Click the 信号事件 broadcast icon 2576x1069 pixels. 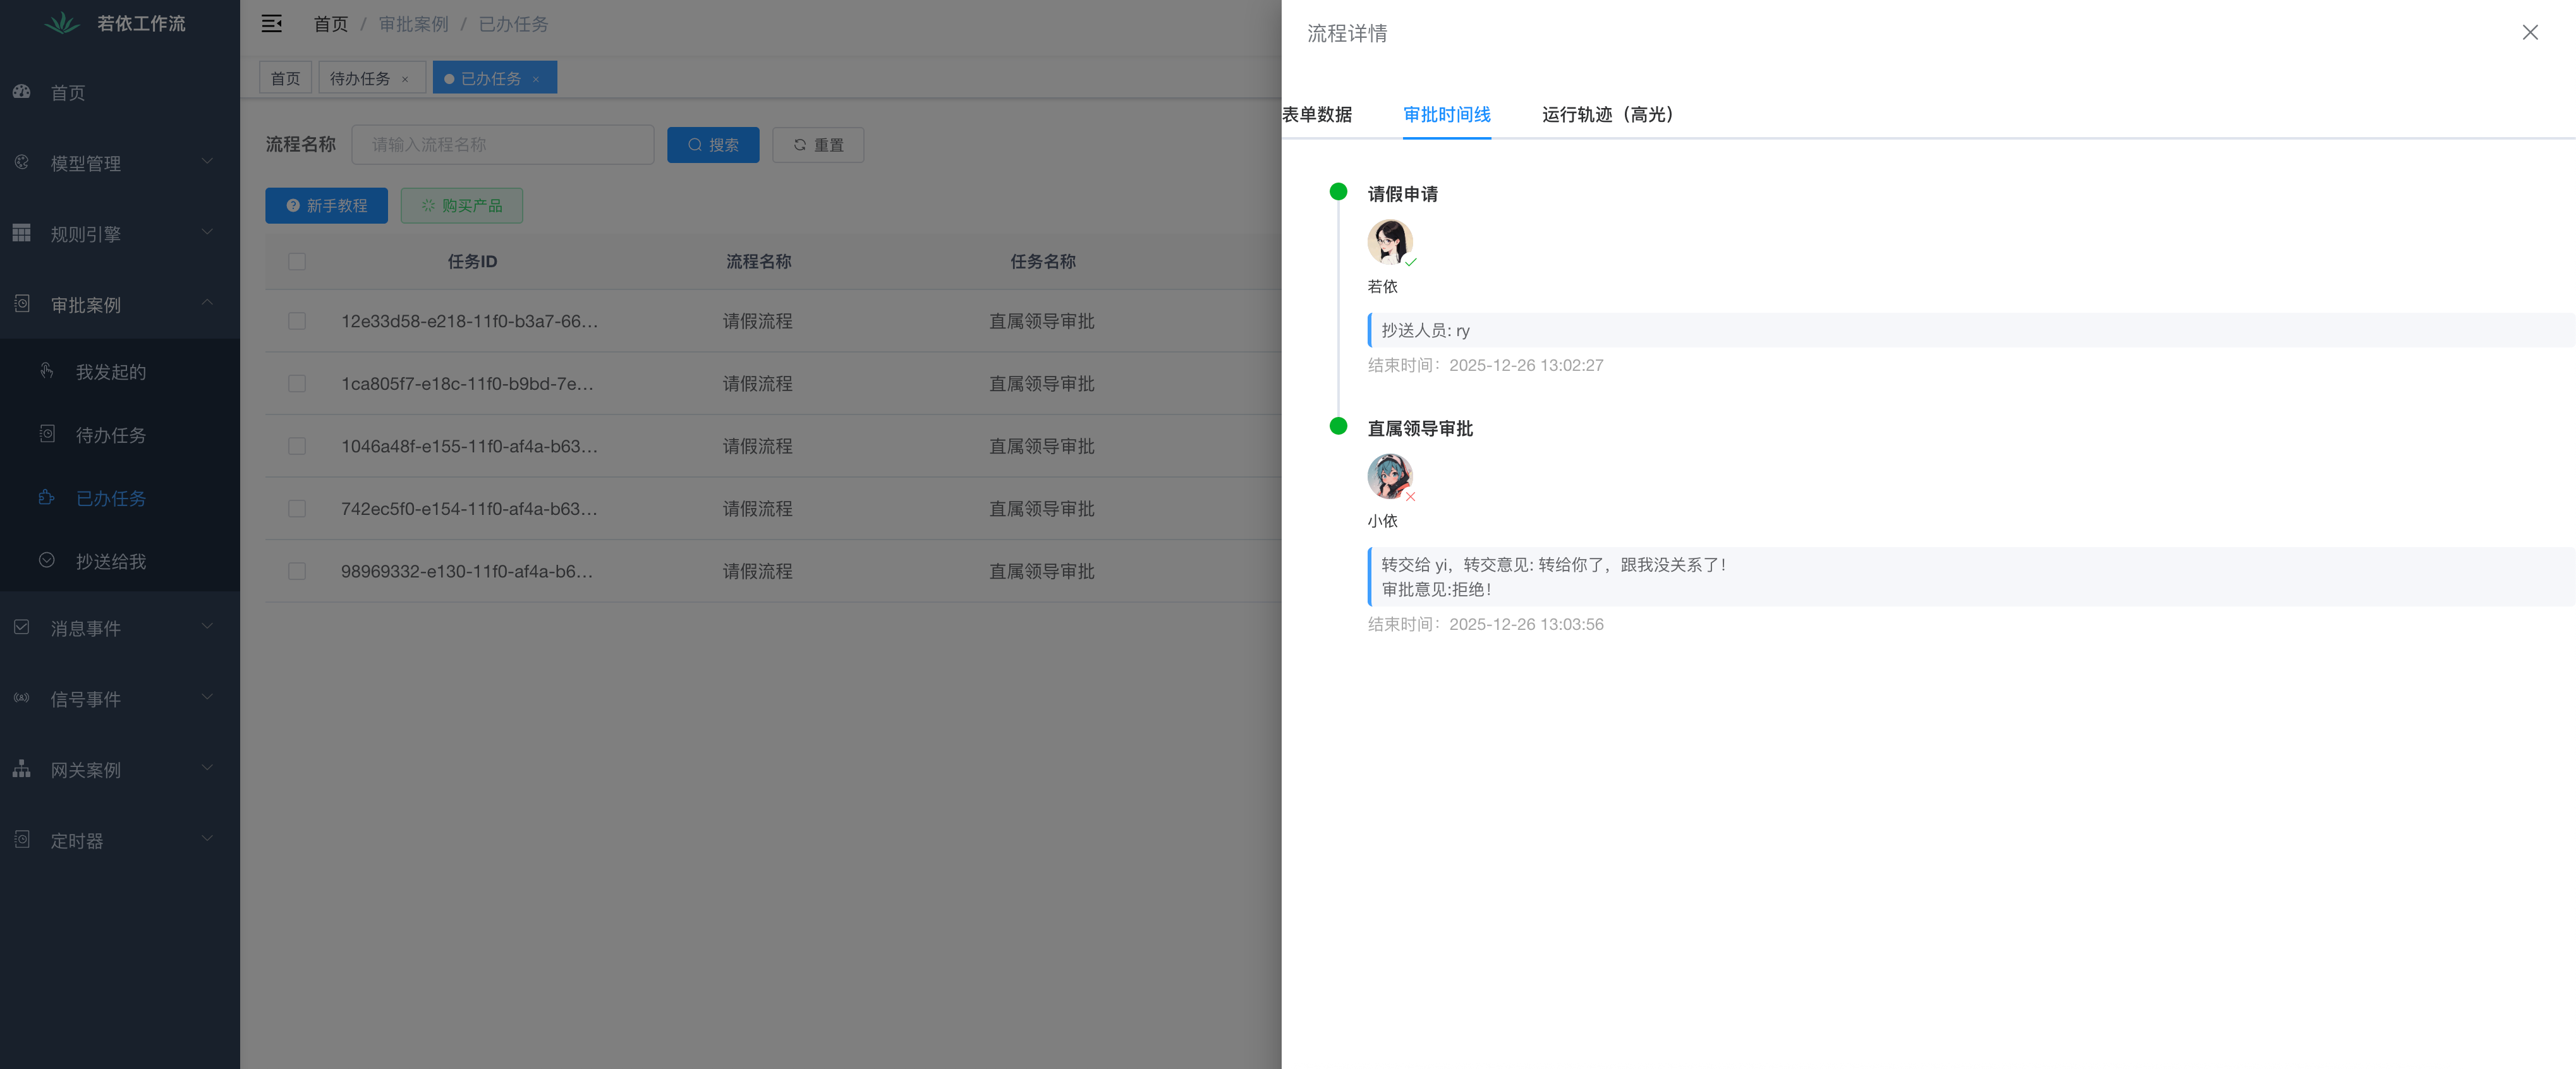click(22, 698)
